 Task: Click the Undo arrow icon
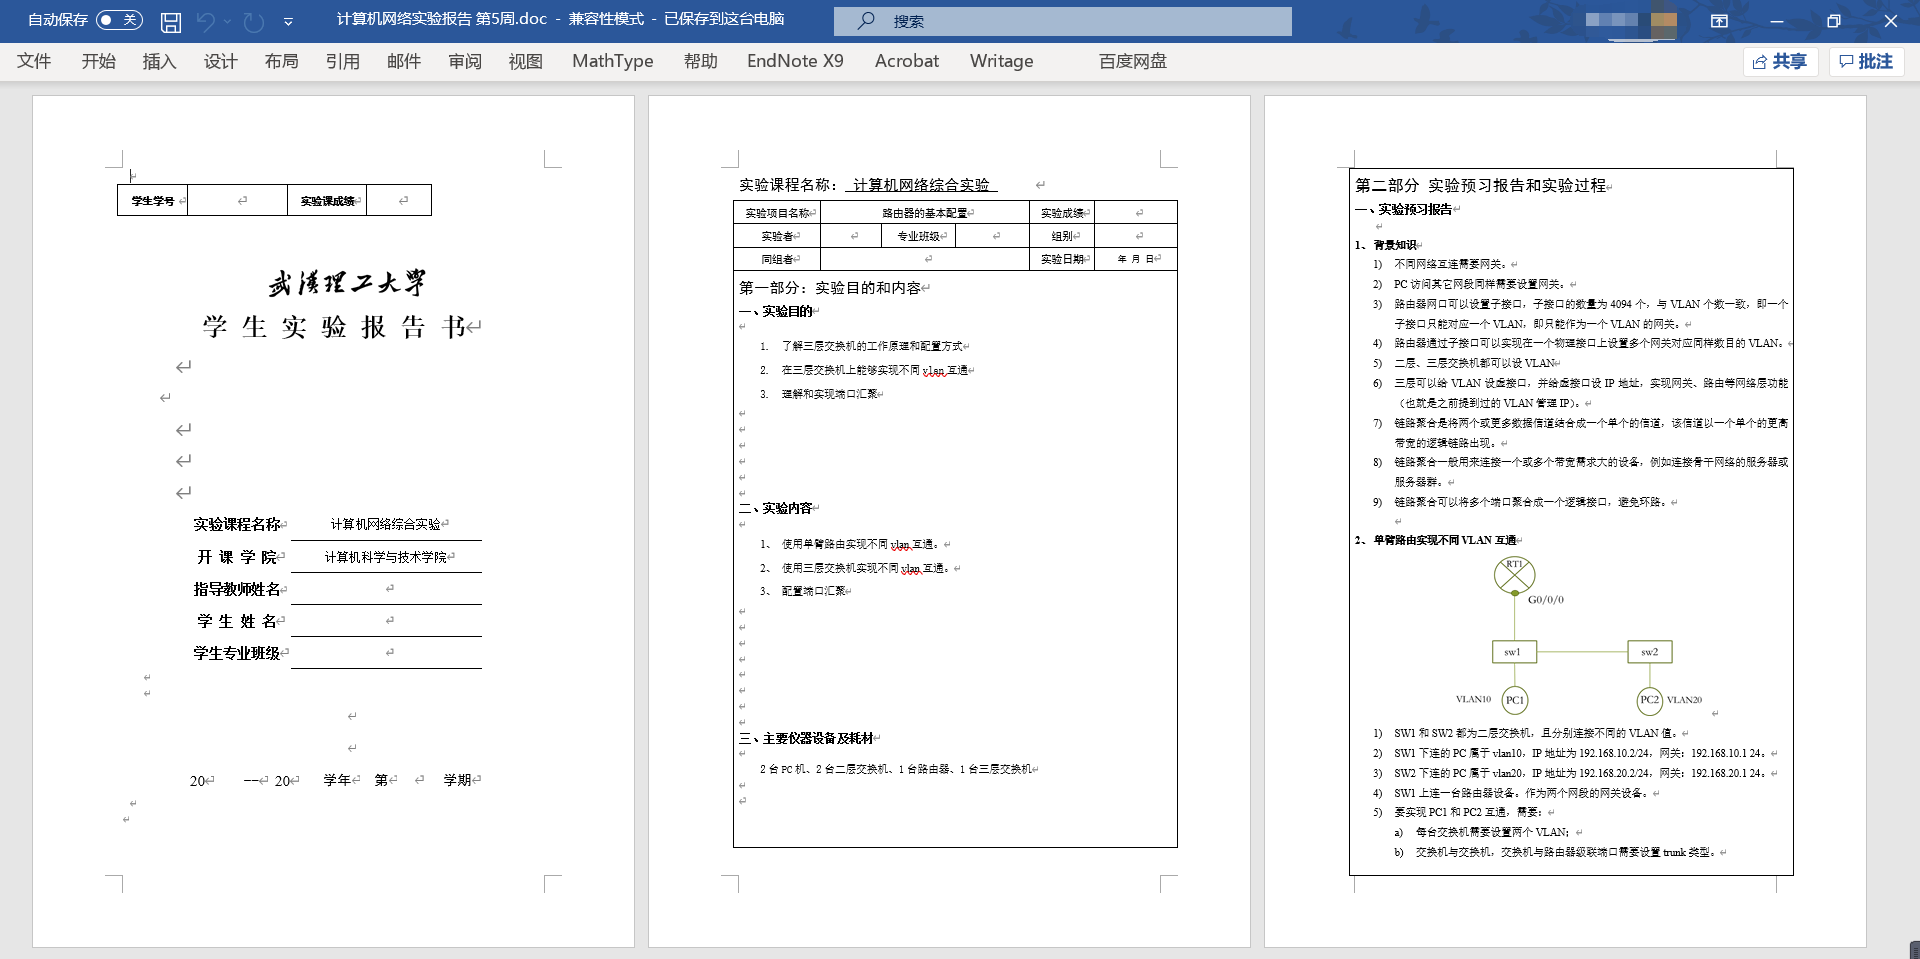[206, 21]
